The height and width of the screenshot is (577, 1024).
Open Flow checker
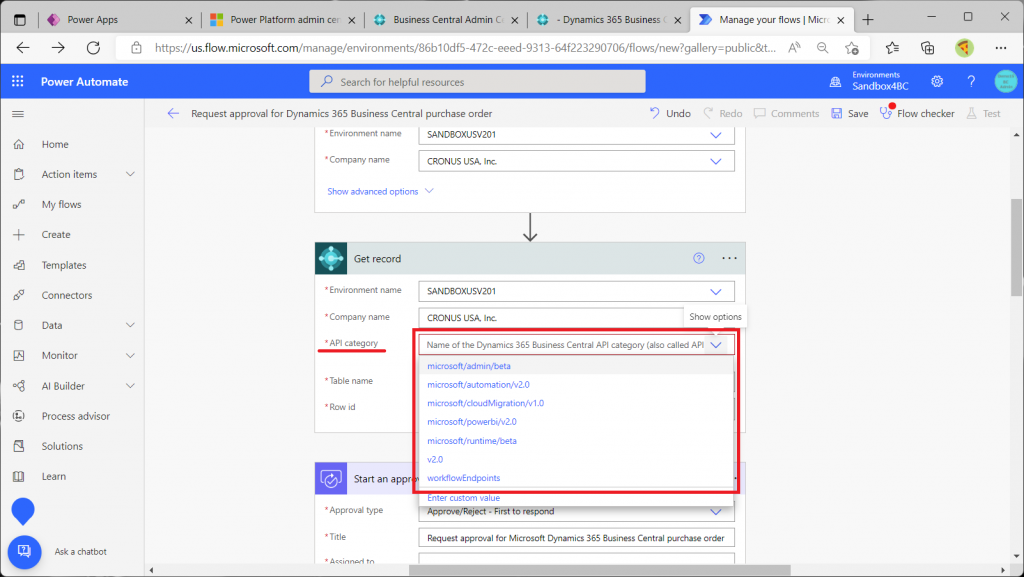click(x=917, y=114)
